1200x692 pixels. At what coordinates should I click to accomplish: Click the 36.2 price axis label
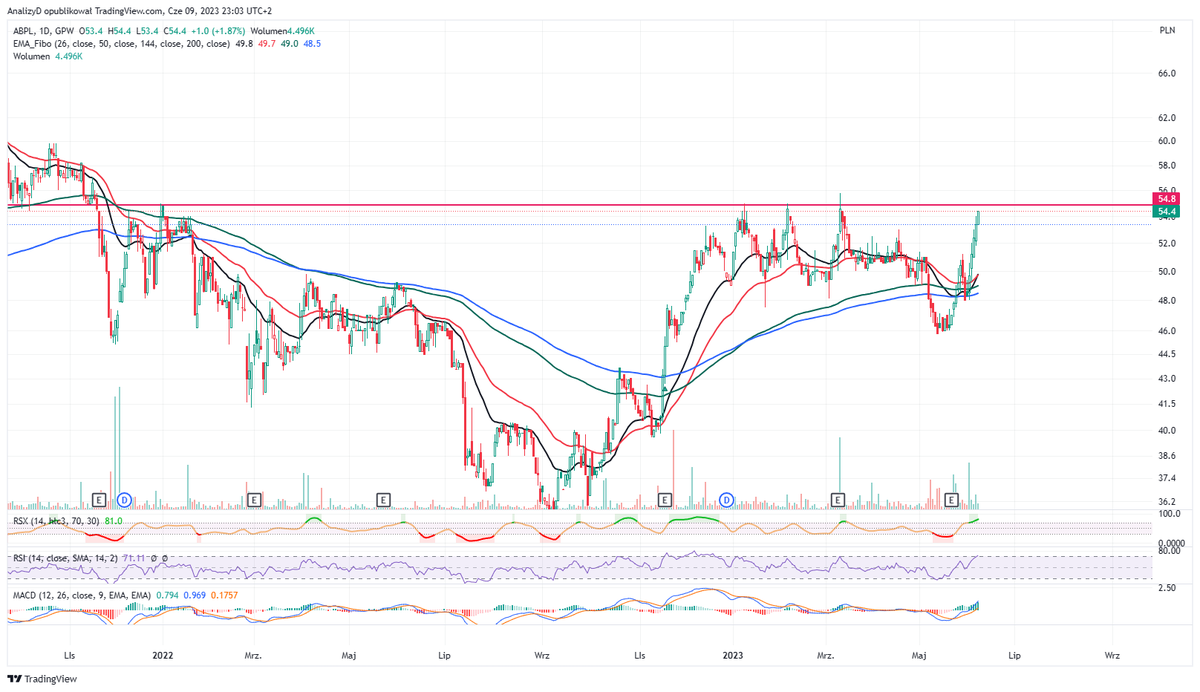pyautogui.click(x=1166, y=502)
